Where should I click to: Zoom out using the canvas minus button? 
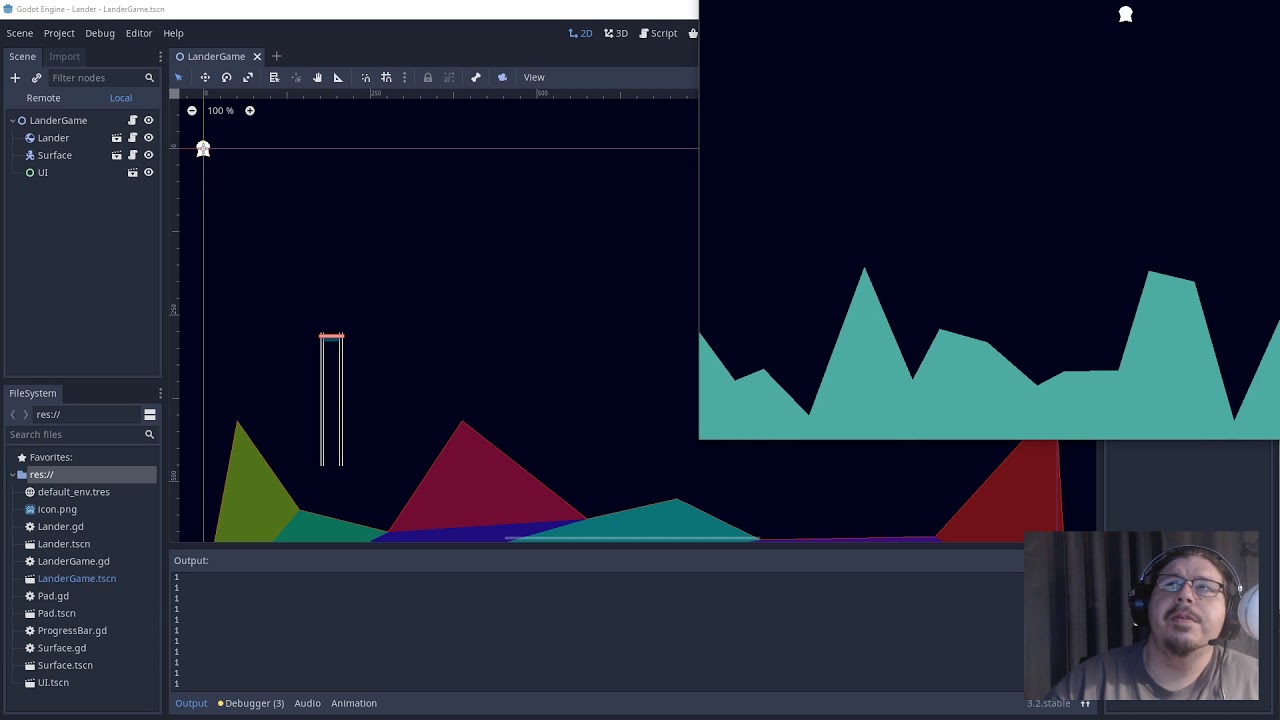[192, 111]
